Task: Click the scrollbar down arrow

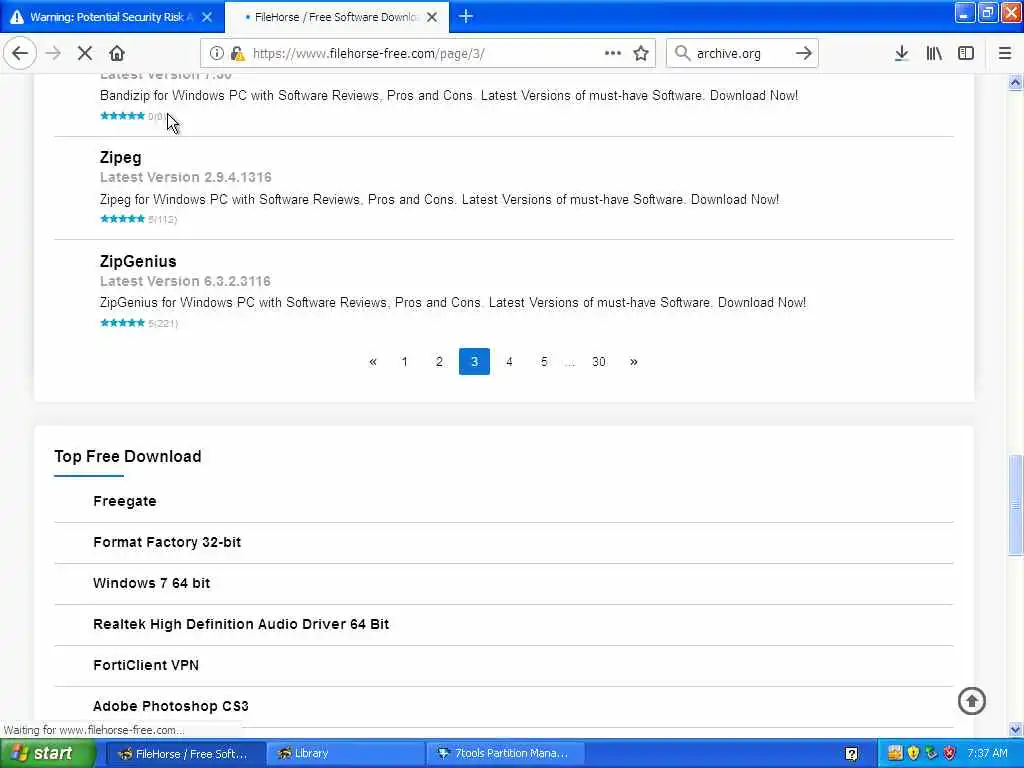Action: [1015, 729]
